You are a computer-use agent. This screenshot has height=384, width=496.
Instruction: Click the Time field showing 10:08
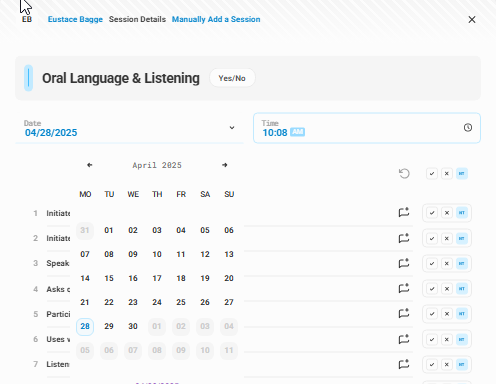(x=367, y=128)
